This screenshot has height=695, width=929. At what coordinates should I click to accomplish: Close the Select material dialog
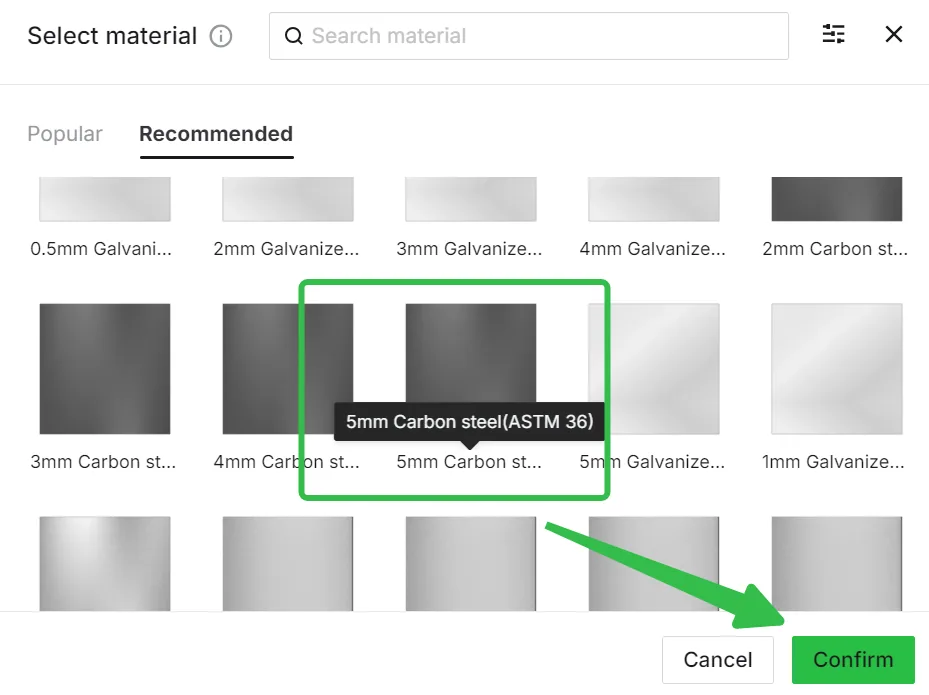click(893, 34)
